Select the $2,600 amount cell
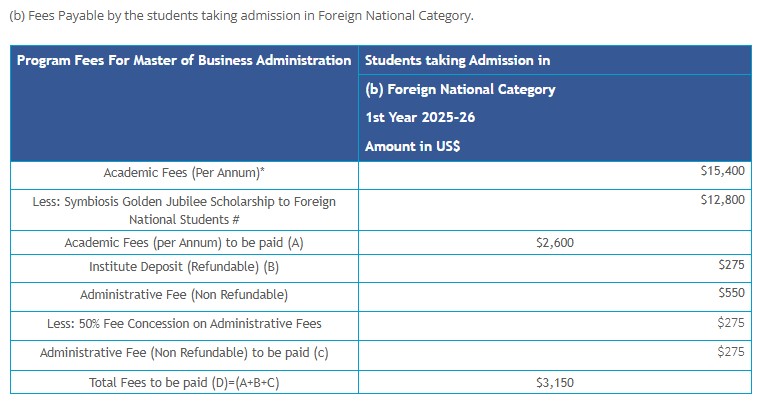 (555, 243)
